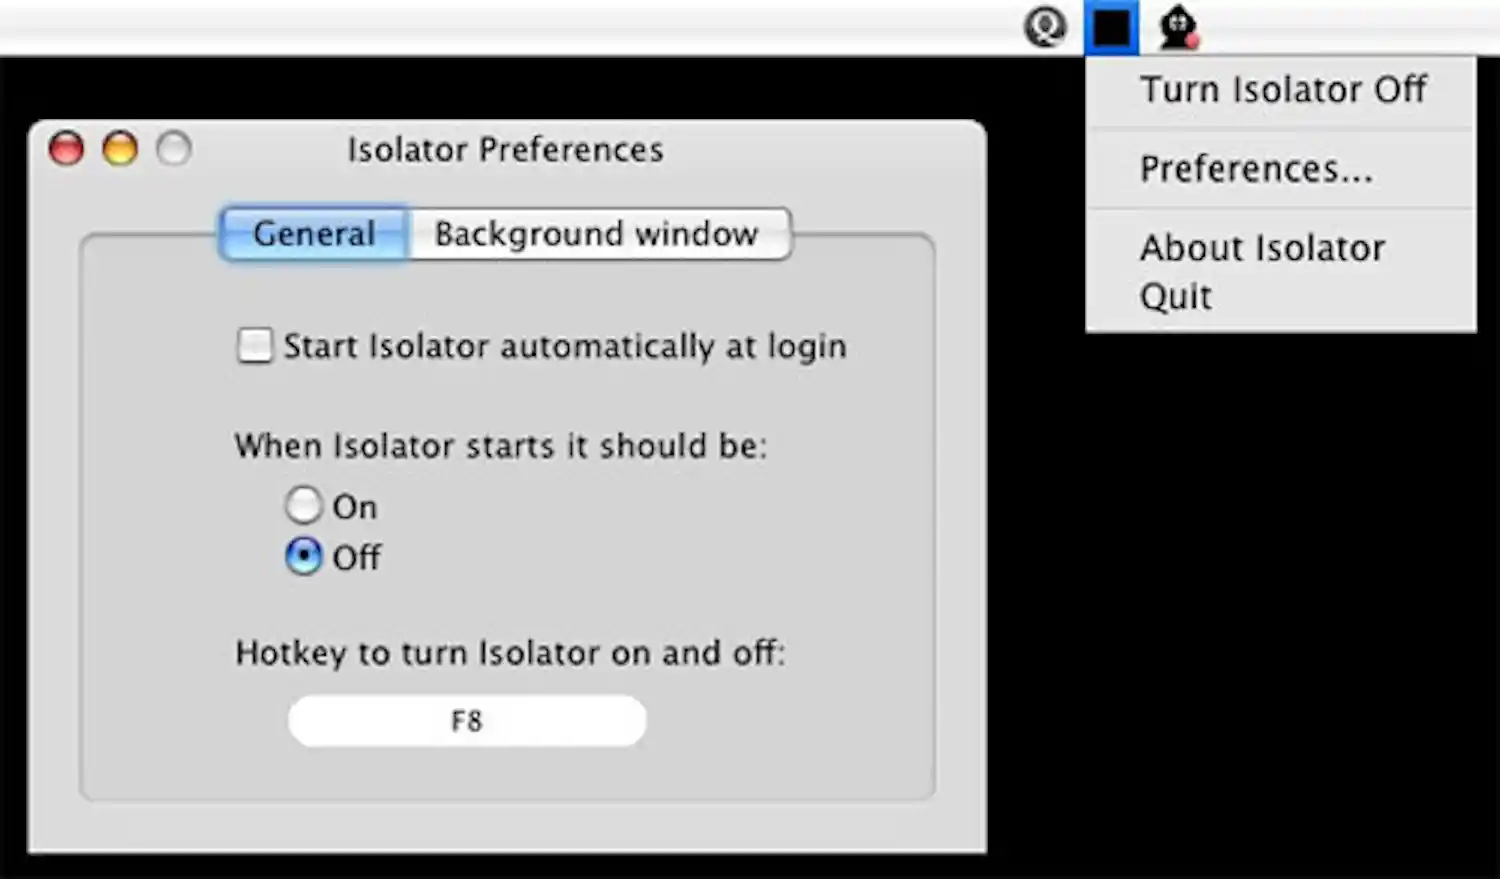The width and height of the screenshot is (1500, 879).
Task: Select the On startup radio button
Action: point(304,506)
